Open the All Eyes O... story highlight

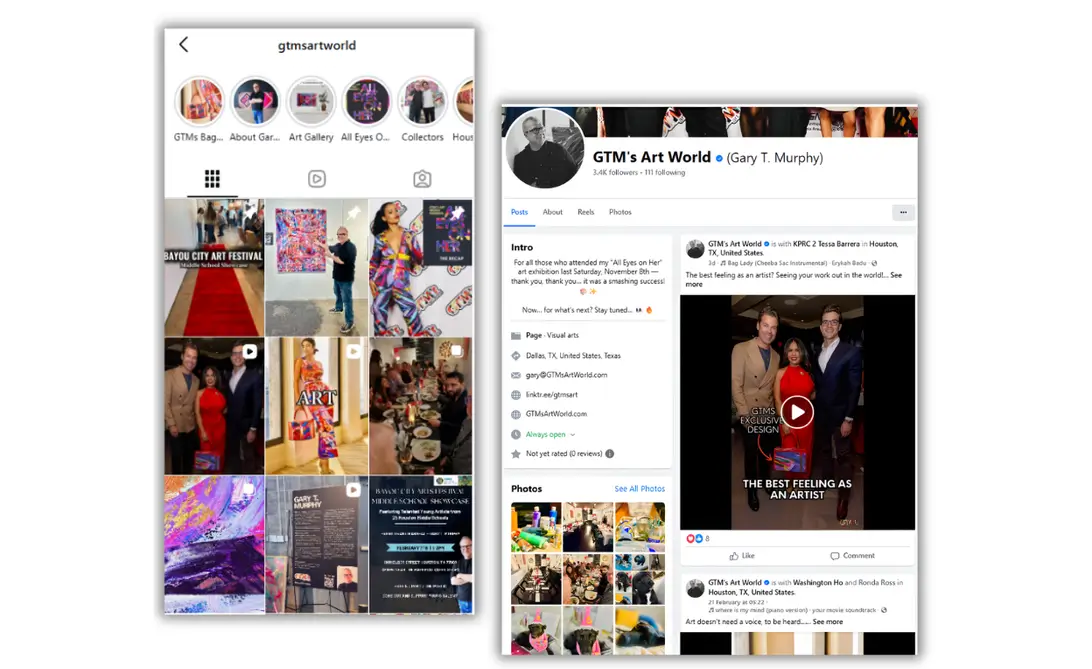(366, 102)
